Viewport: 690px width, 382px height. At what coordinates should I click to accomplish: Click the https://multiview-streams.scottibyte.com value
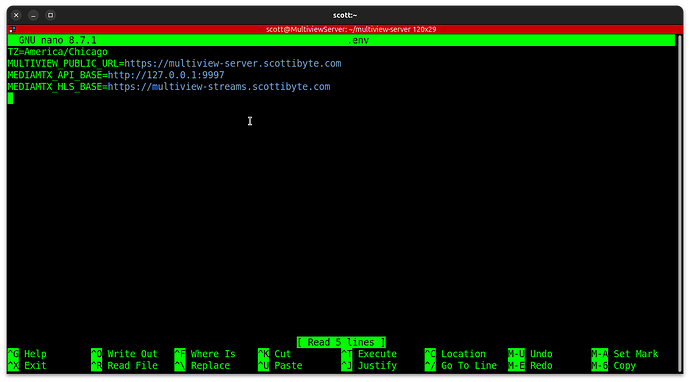219,87
